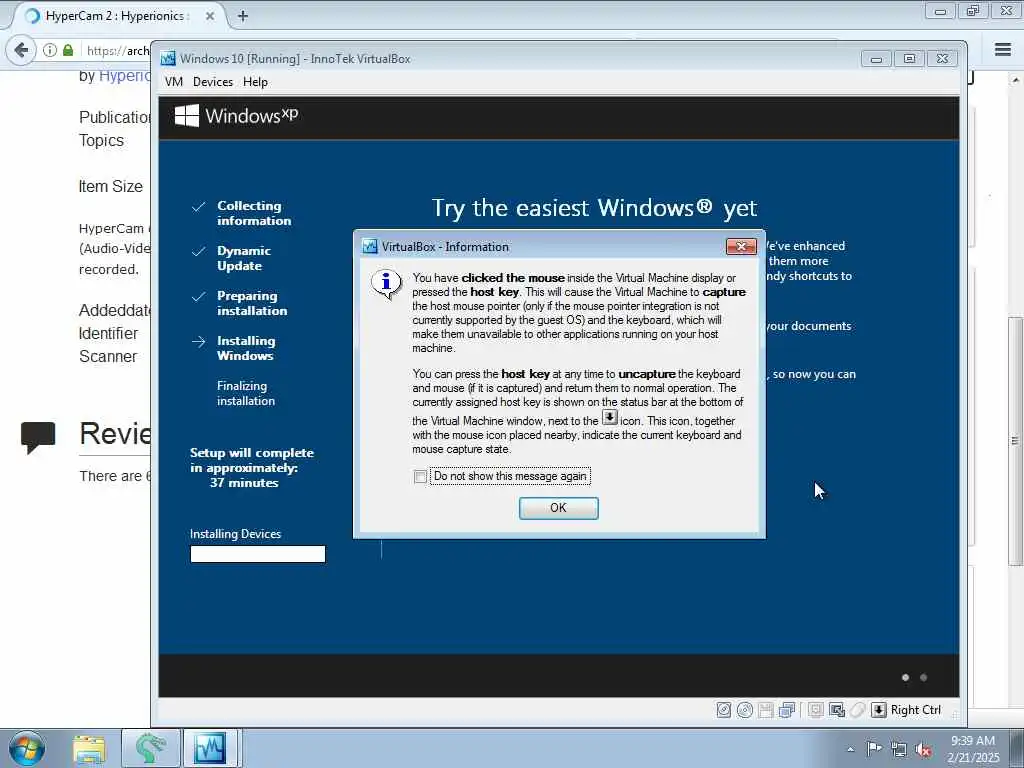
Task: Click the Installing Devices progress bar
Action: [257, 554]
